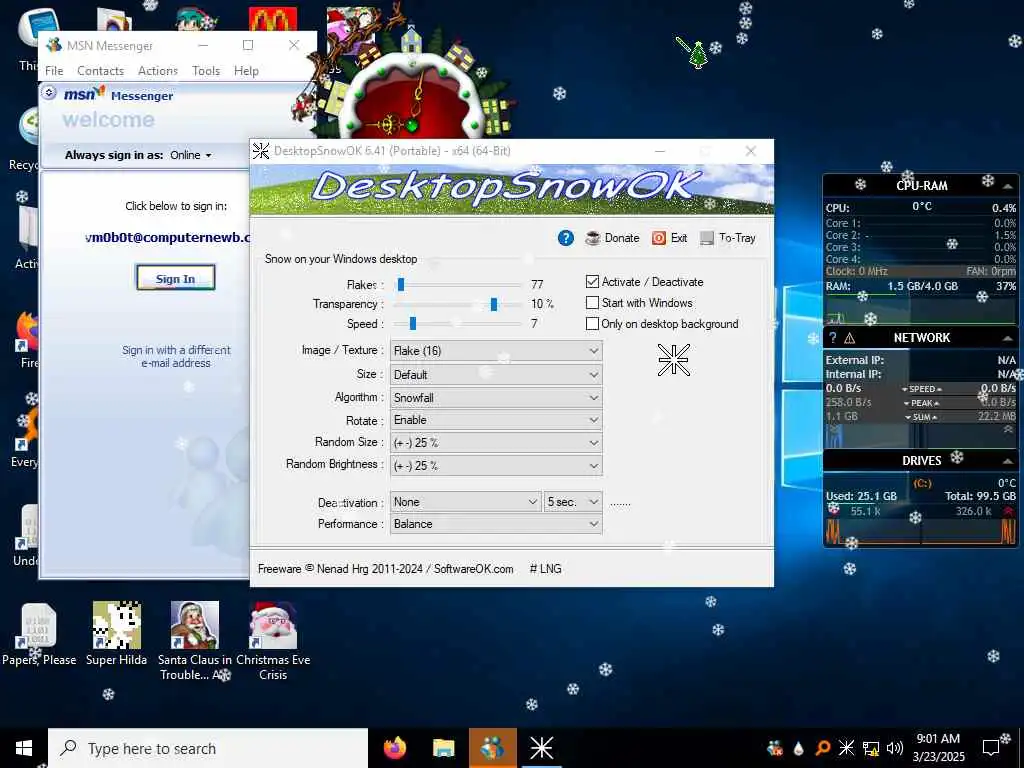Screen dimensions: 1024x768
Task: Click the To-Tray label
Action: pos(737,238)
